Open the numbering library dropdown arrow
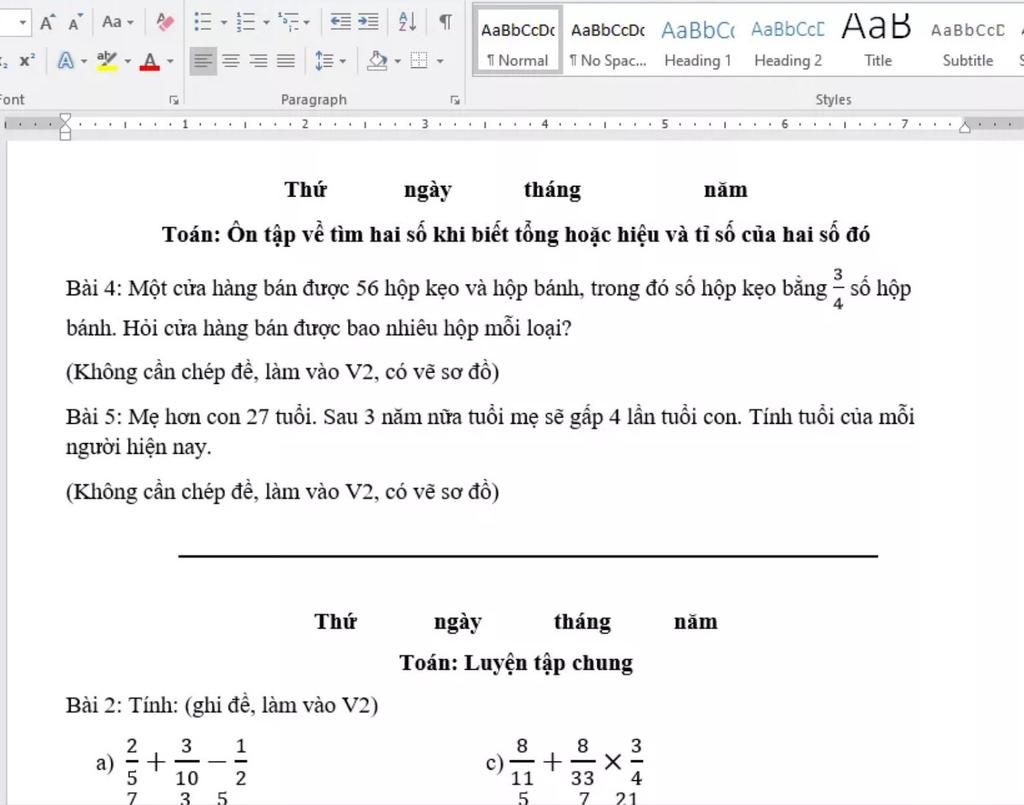 266,22
